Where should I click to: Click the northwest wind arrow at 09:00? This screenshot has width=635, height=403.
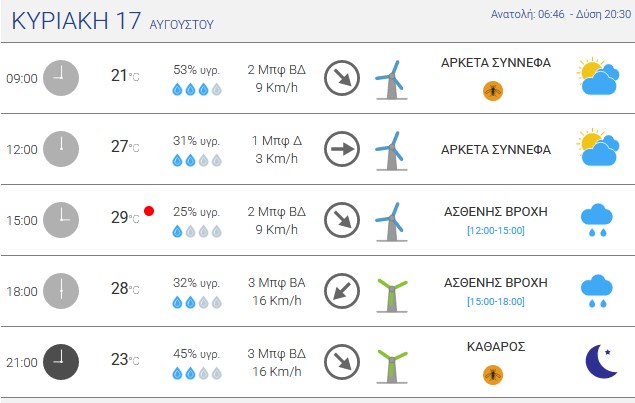tap(342, 78)
